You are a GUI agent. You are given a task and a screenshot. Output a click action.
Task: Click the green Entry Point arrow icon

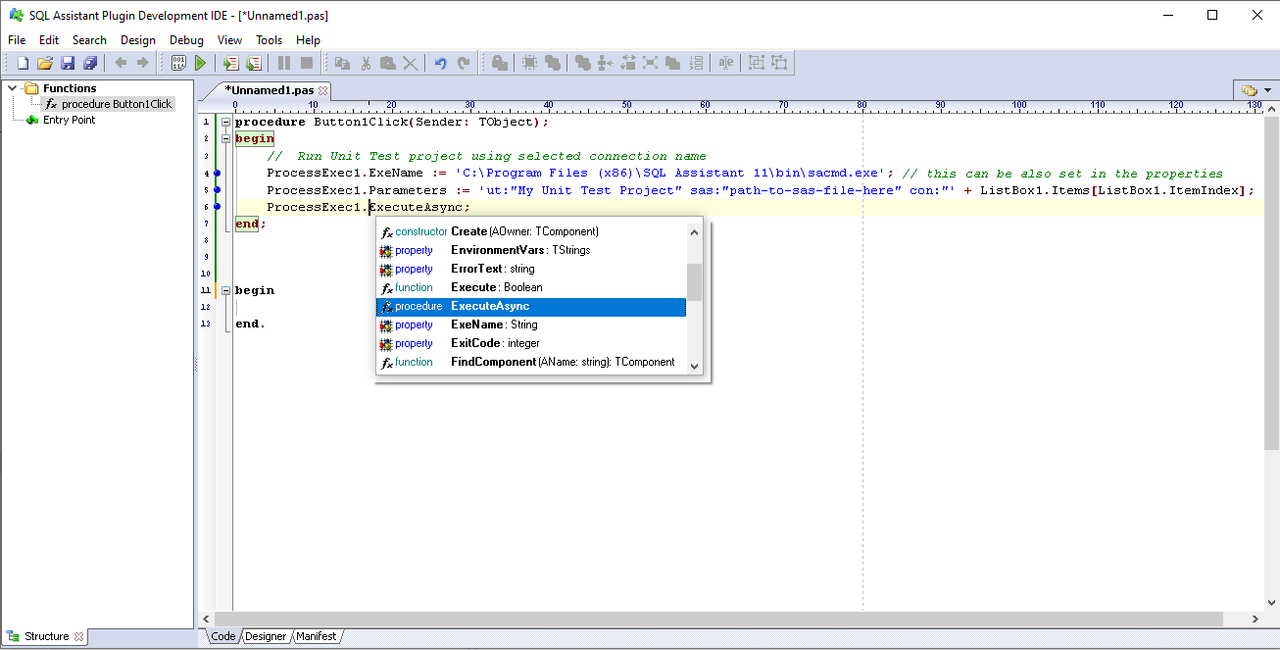[x=32, y=120]
